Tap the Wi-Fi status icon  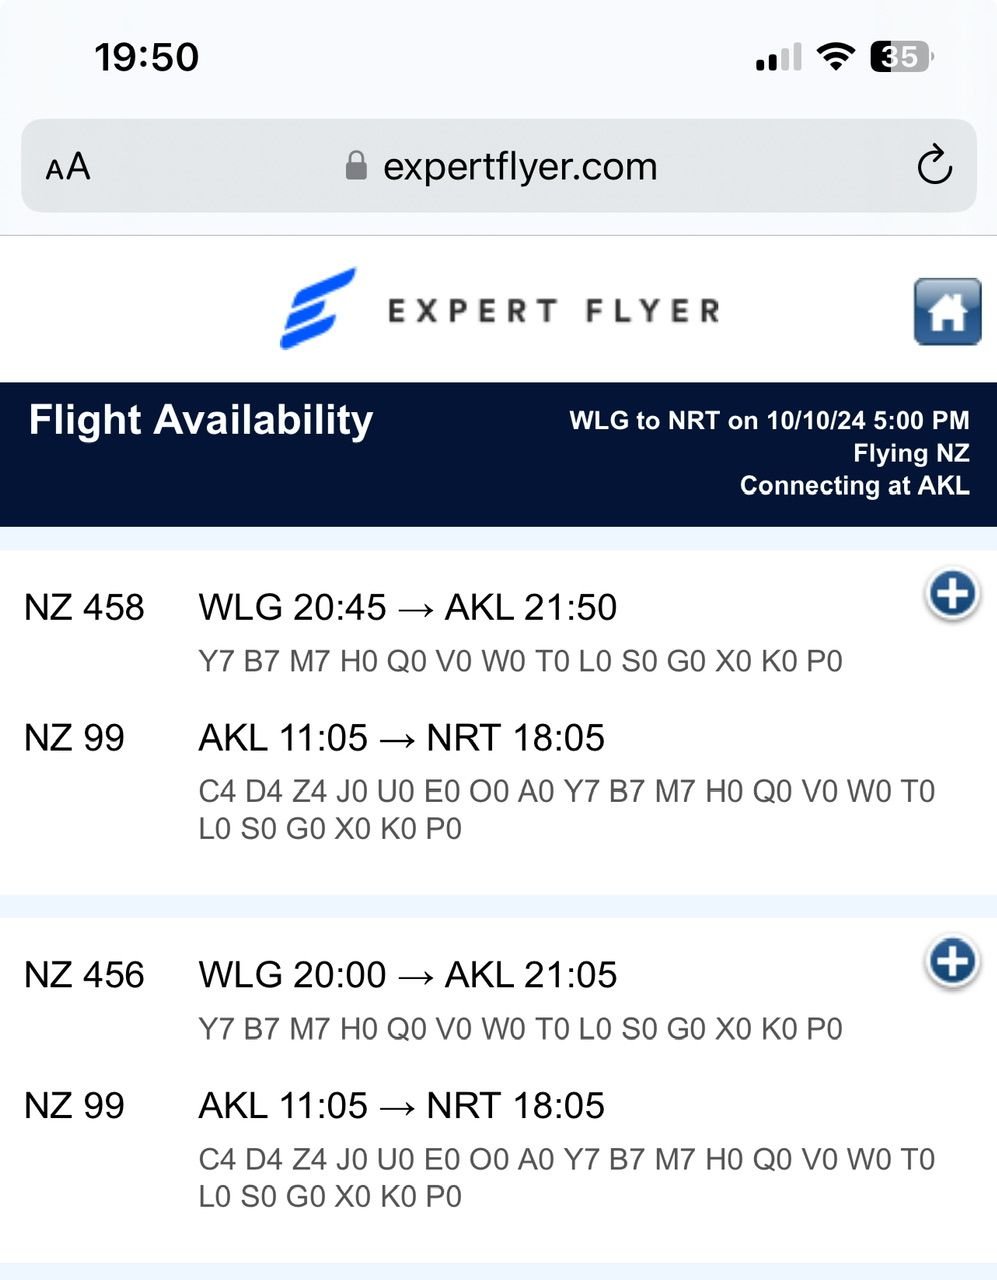835,57
